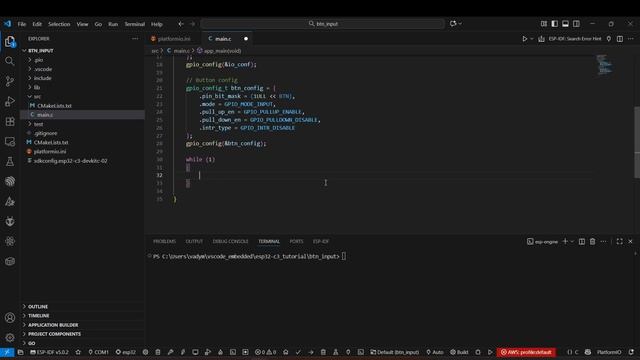Open the .gitignore file
Screen dimensions: 640x360
tap(82, 133)
